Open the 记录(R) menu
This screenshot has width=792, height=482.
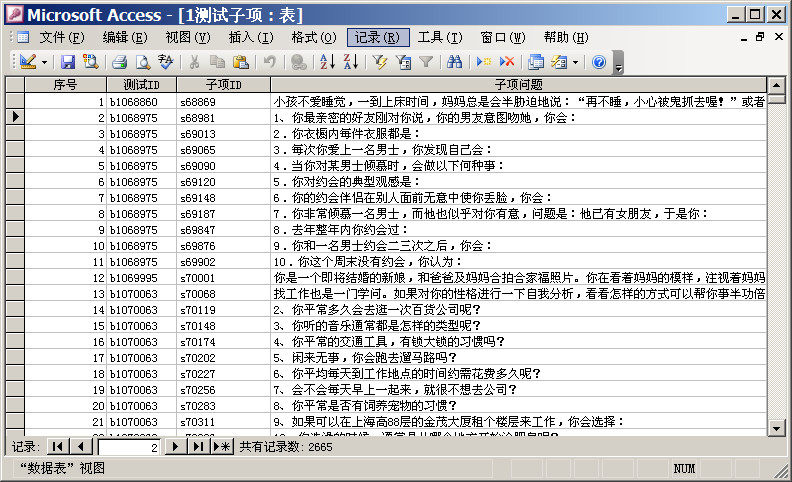click(x=377, y=37)
